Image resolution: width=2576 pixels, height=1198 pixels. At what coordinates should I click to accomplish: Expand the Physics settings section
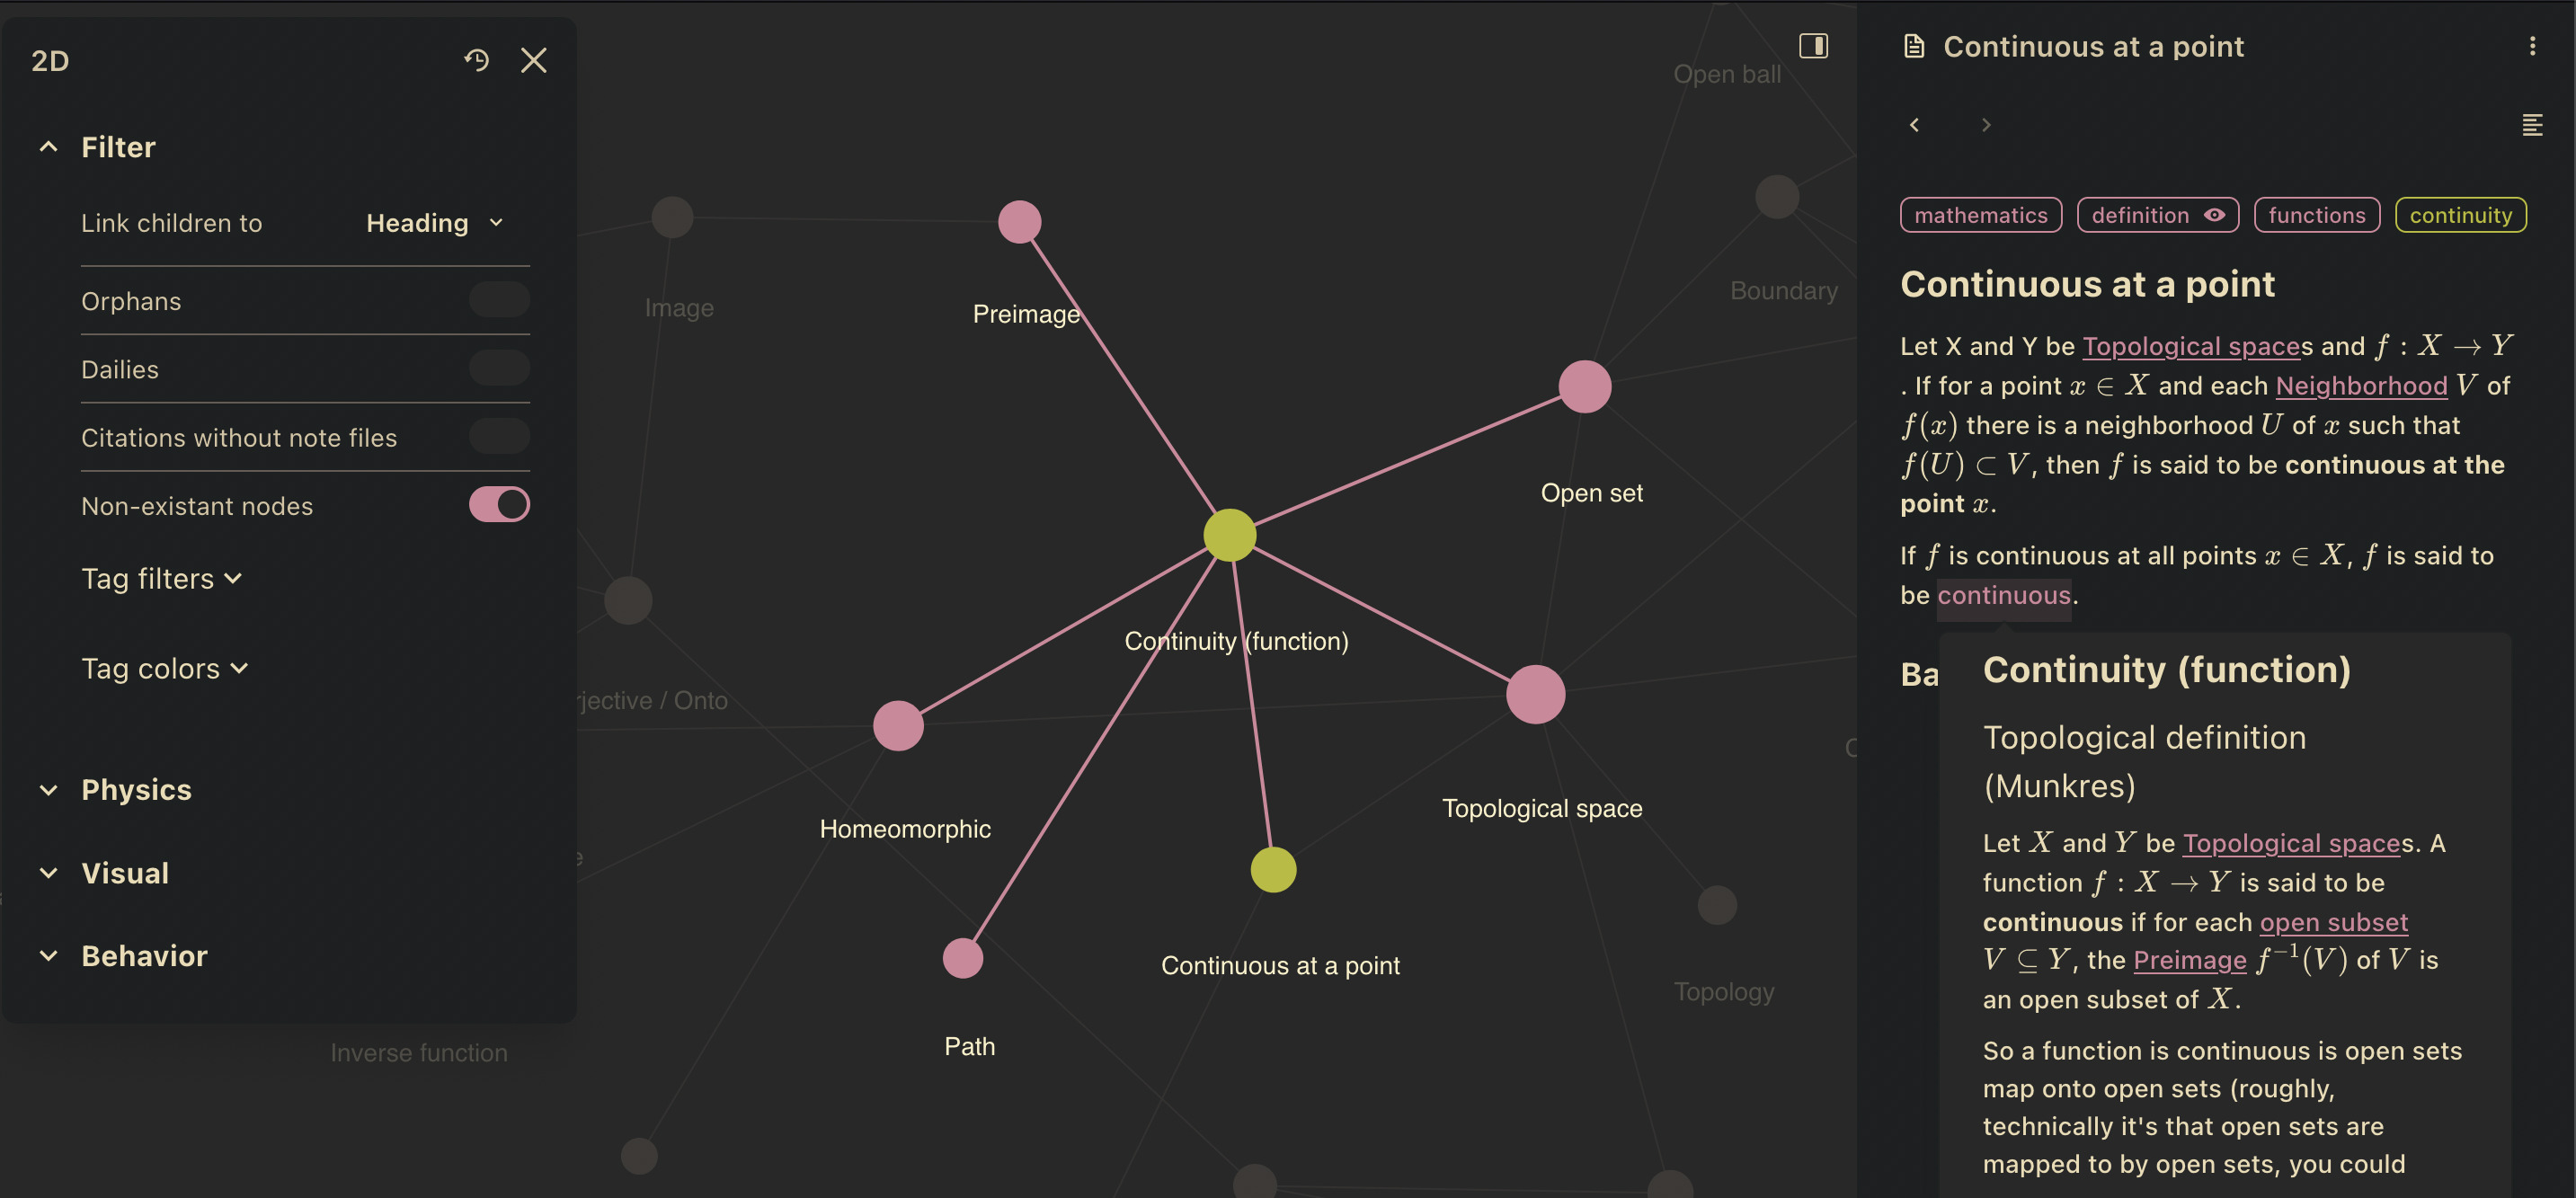[137, 789]
